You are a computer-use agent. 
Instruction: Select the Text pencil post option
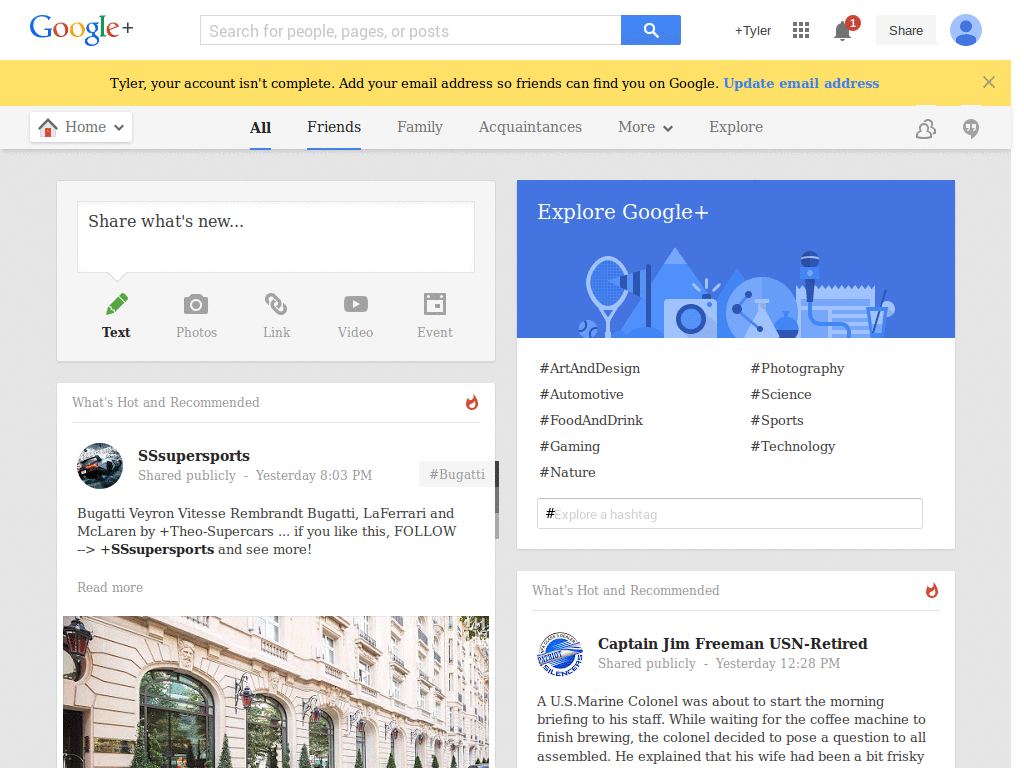coord(116,316)
